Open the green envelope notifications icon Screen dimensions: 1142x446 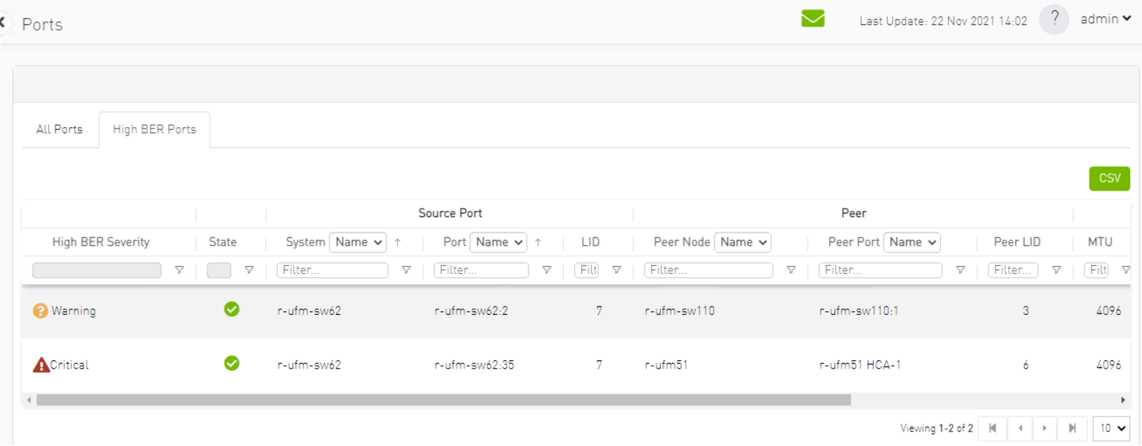tap(812, 19)
